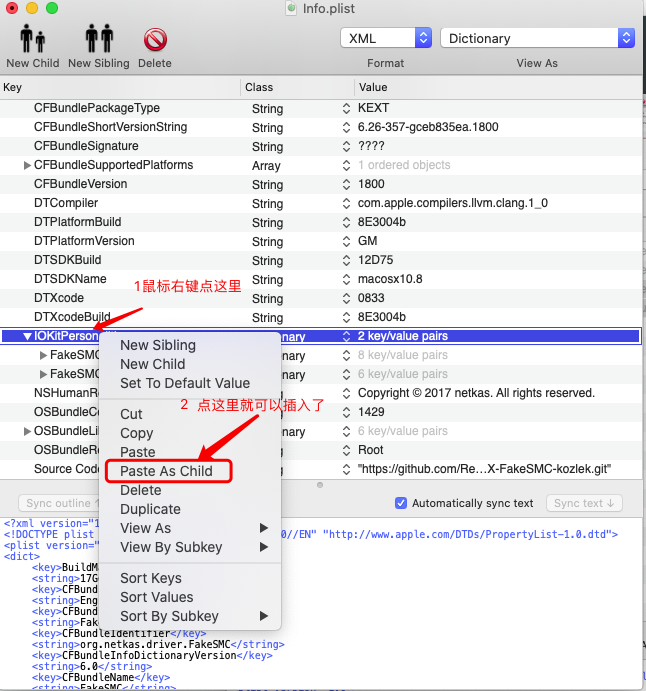The height and width of the screenshot is (691, 646).
Task: Change class stepper for DTXcode row
Action: 346,298
